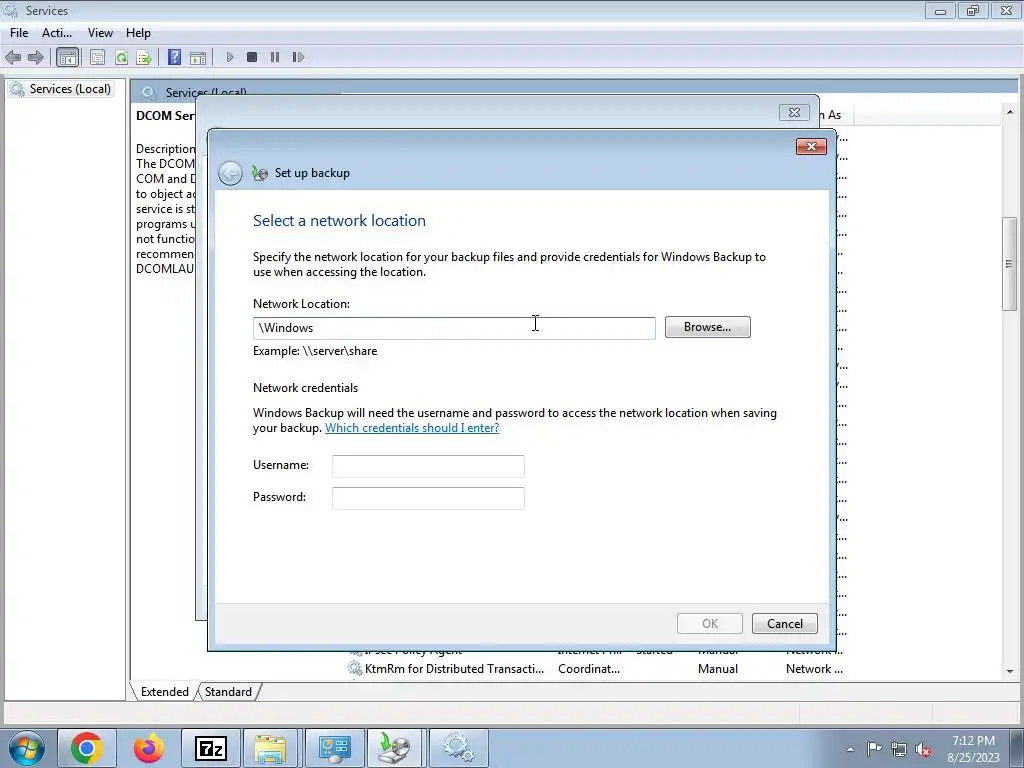Launch Chrome from the taskbar

click(x=87, y=748)
